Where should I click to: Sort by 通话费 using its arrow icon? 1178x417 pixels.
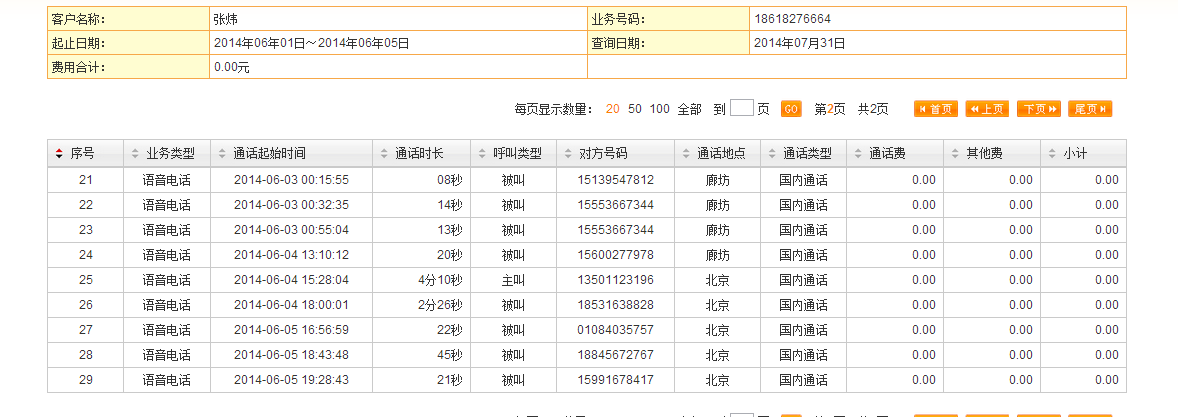coord(857,154)
